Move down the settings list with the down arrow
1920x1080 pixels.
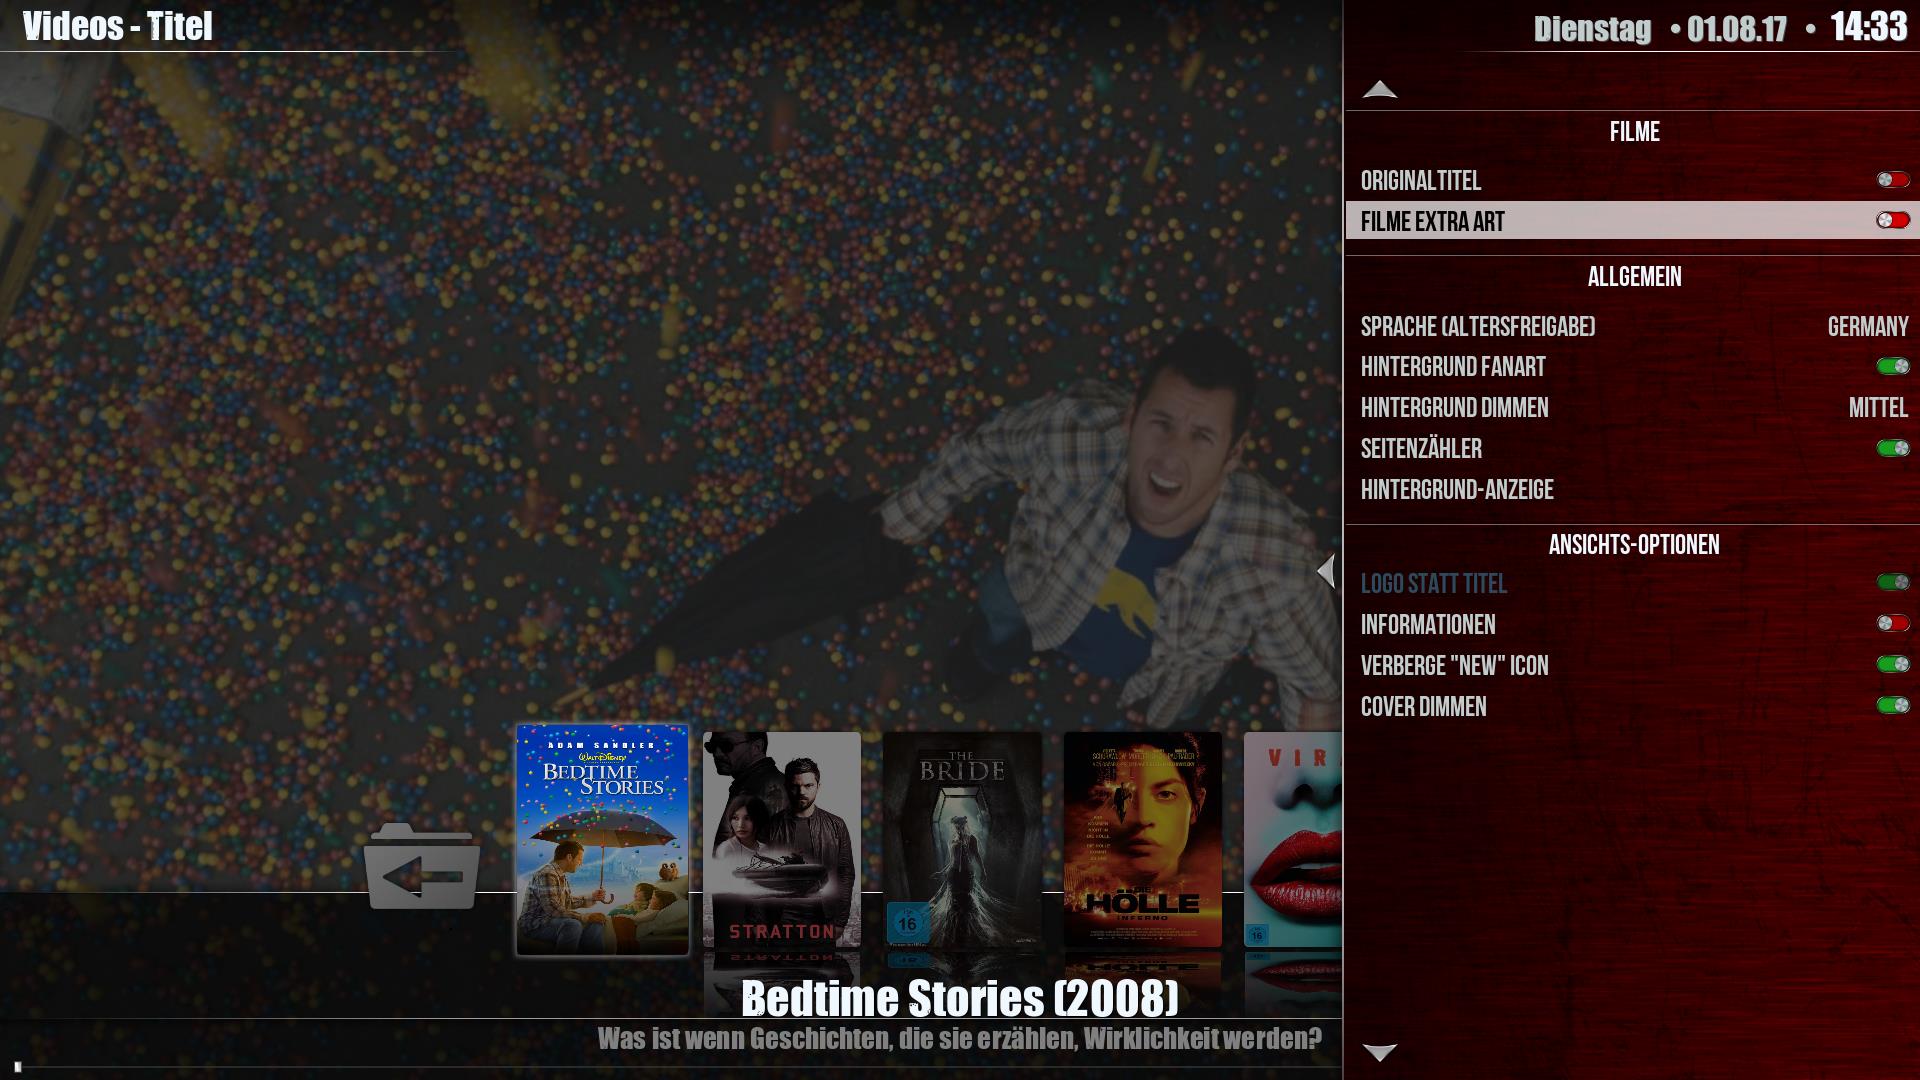click(1380, 1052)
